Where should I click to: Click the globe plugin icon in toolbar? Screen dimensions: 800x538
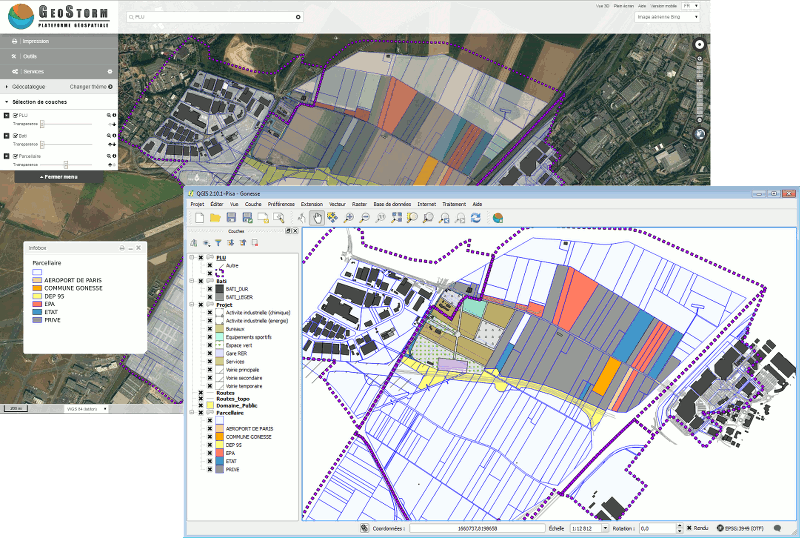[498, 218]
